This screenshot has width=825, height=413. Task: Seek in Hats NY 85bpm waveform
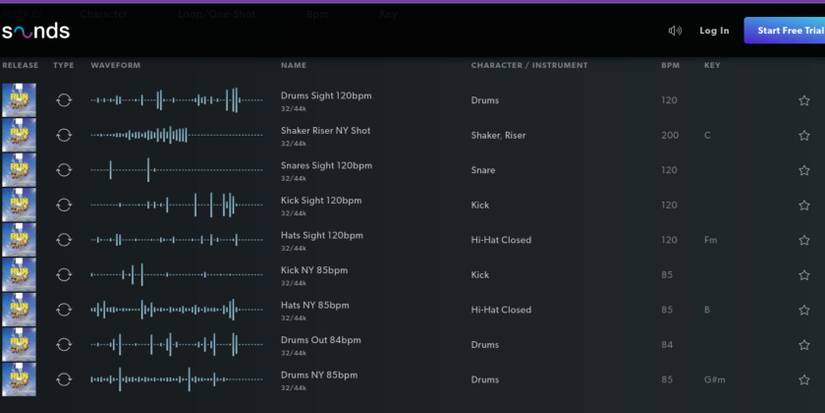point(176,309)
